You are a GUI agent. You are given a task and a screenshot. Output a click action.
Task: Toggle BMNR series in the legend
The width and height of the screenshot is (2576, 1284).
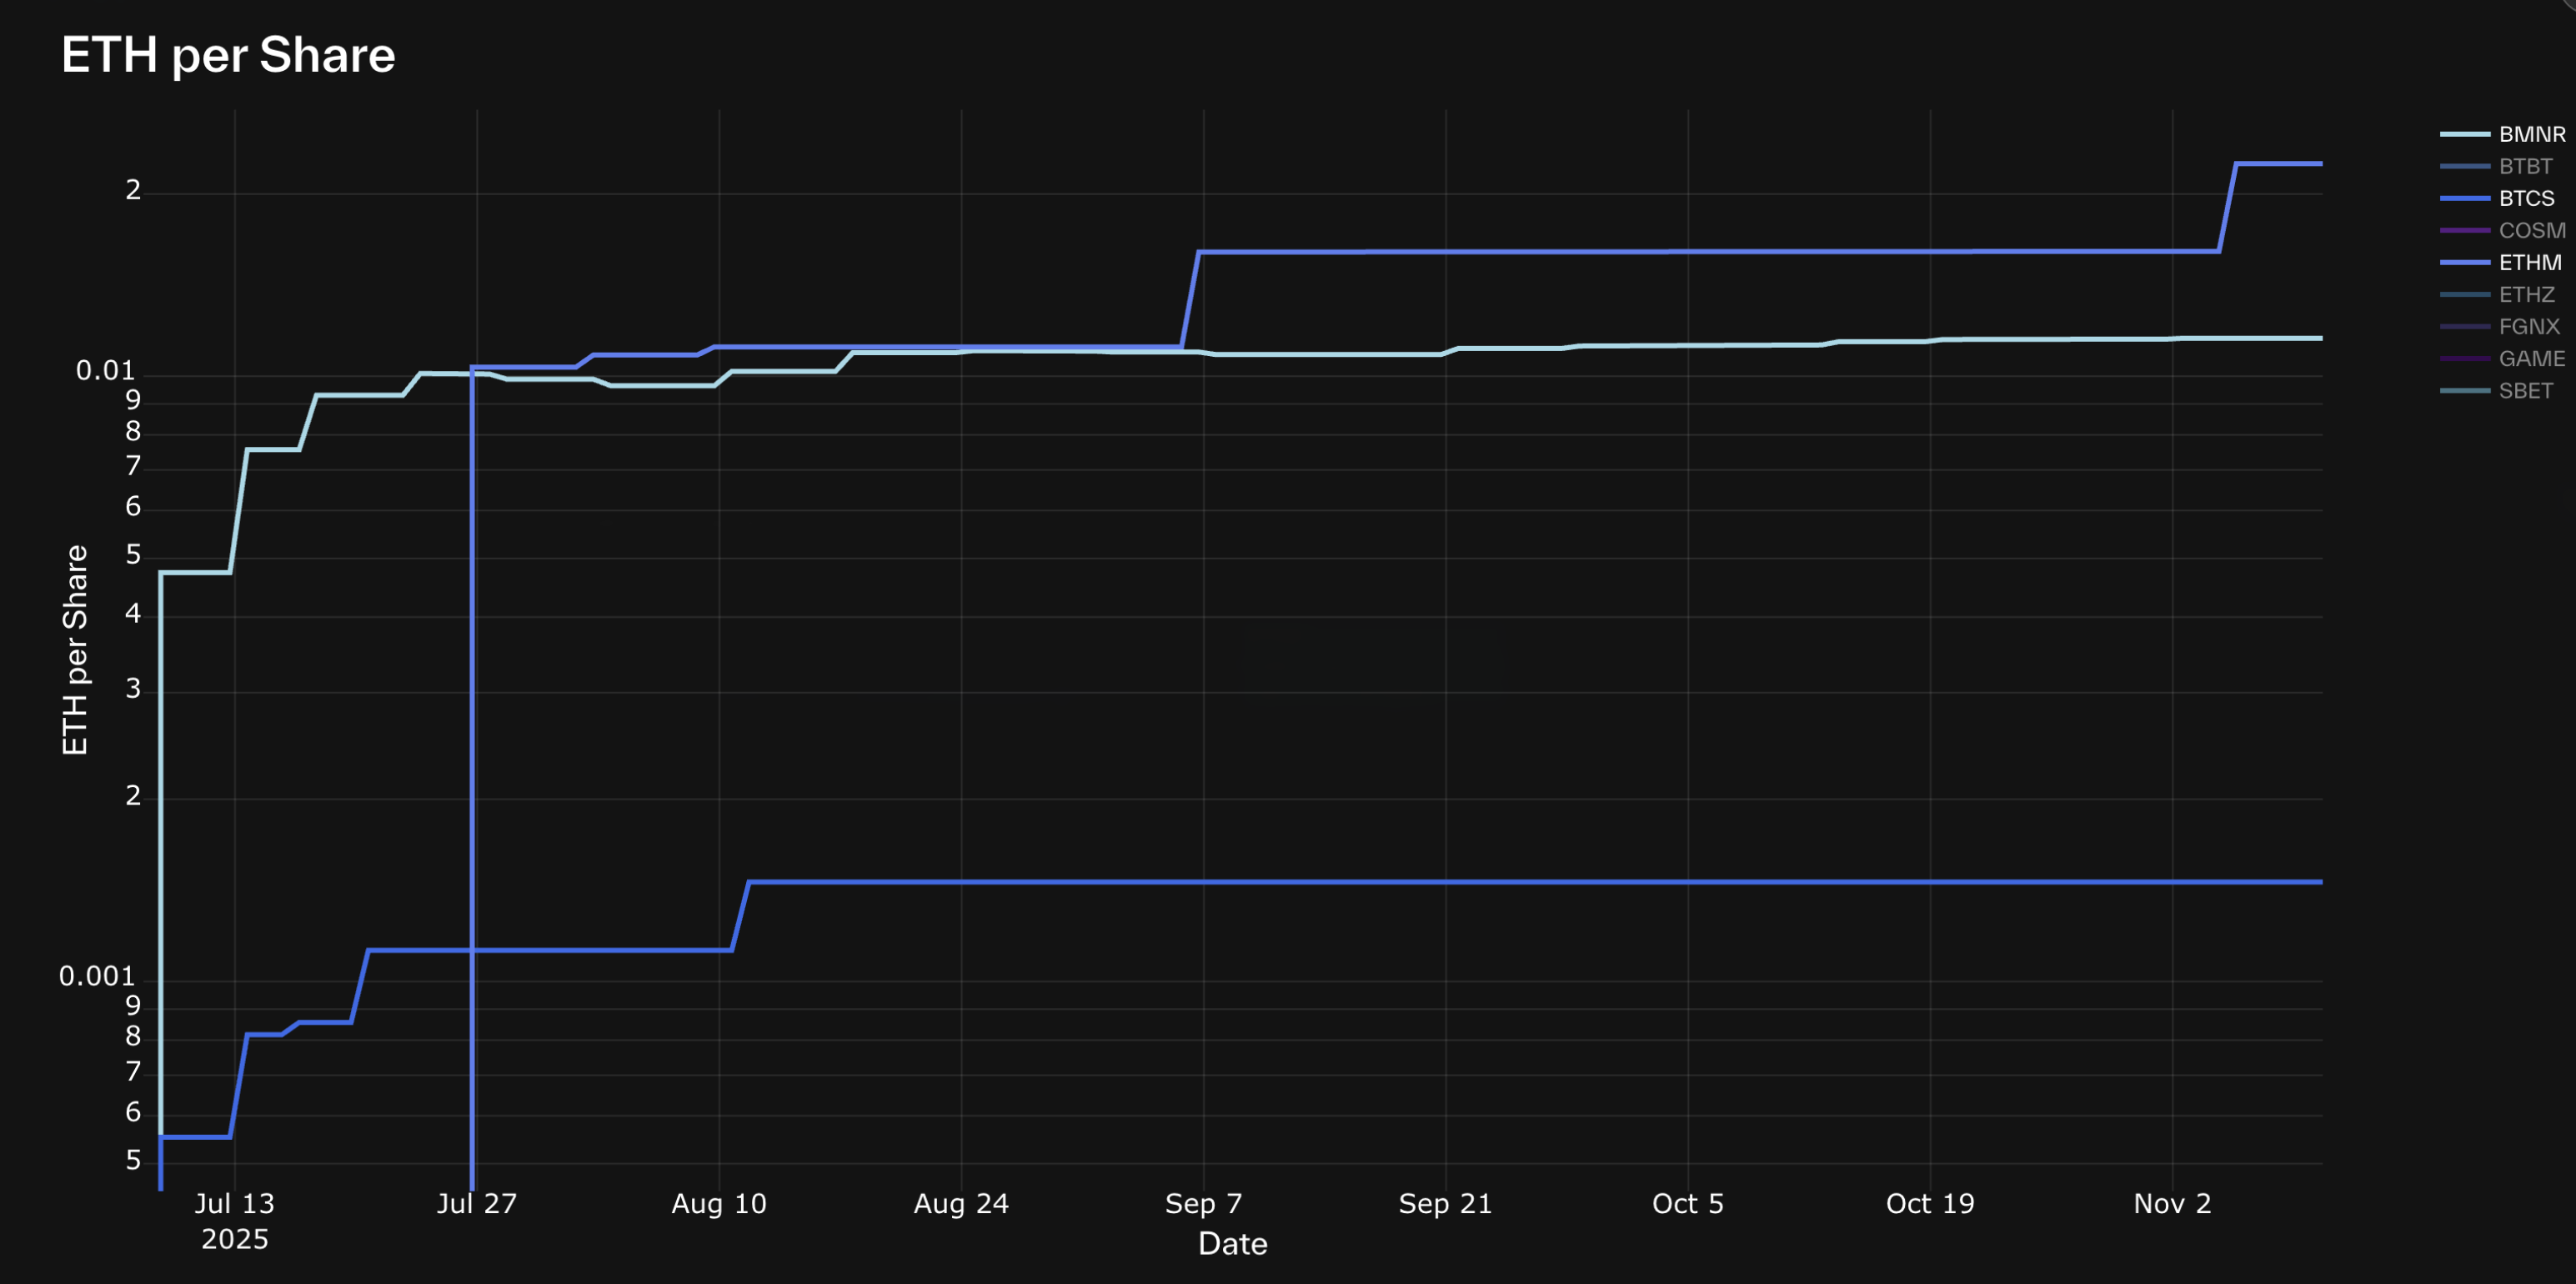pos(2531,134)
